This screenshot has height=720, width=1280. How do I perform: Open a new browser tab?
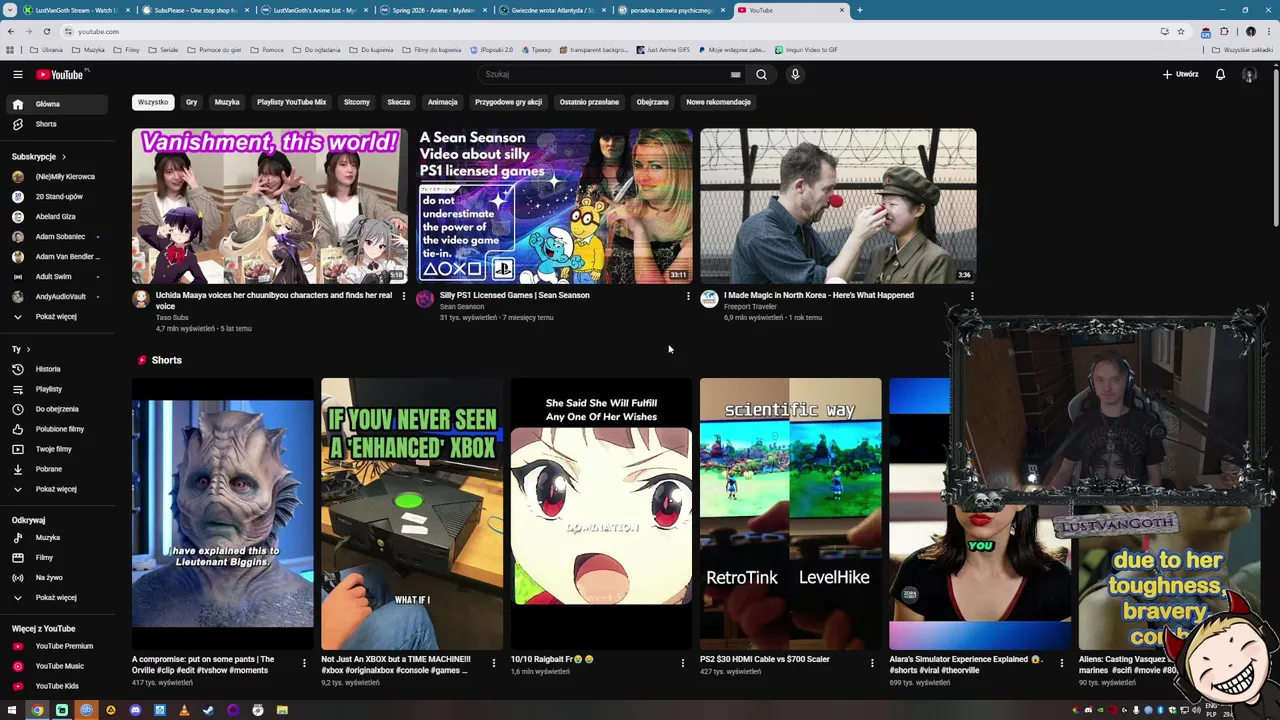[859, 10]
